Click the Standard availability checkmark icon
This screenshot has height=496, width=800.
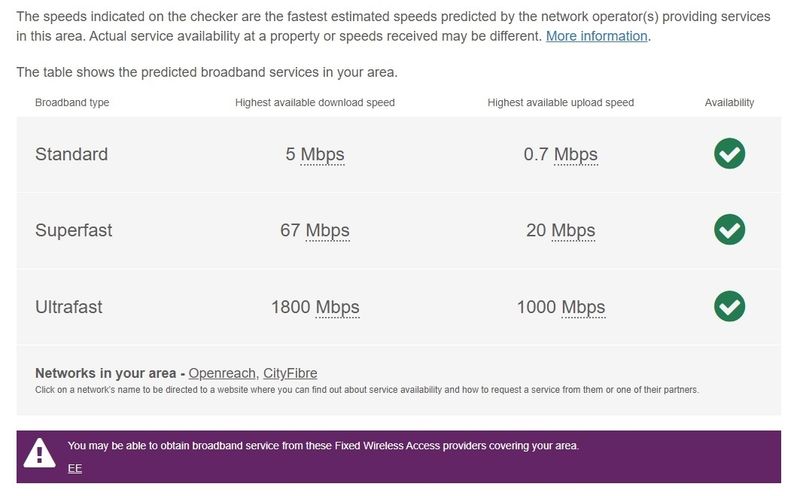click(729, 154)
